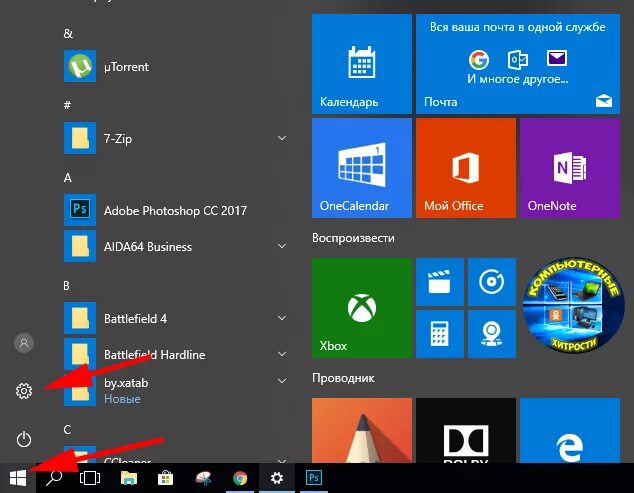Viewport: 634px width, 493px height.
Task: Click the Проводник group title
Action: [343, 378]
